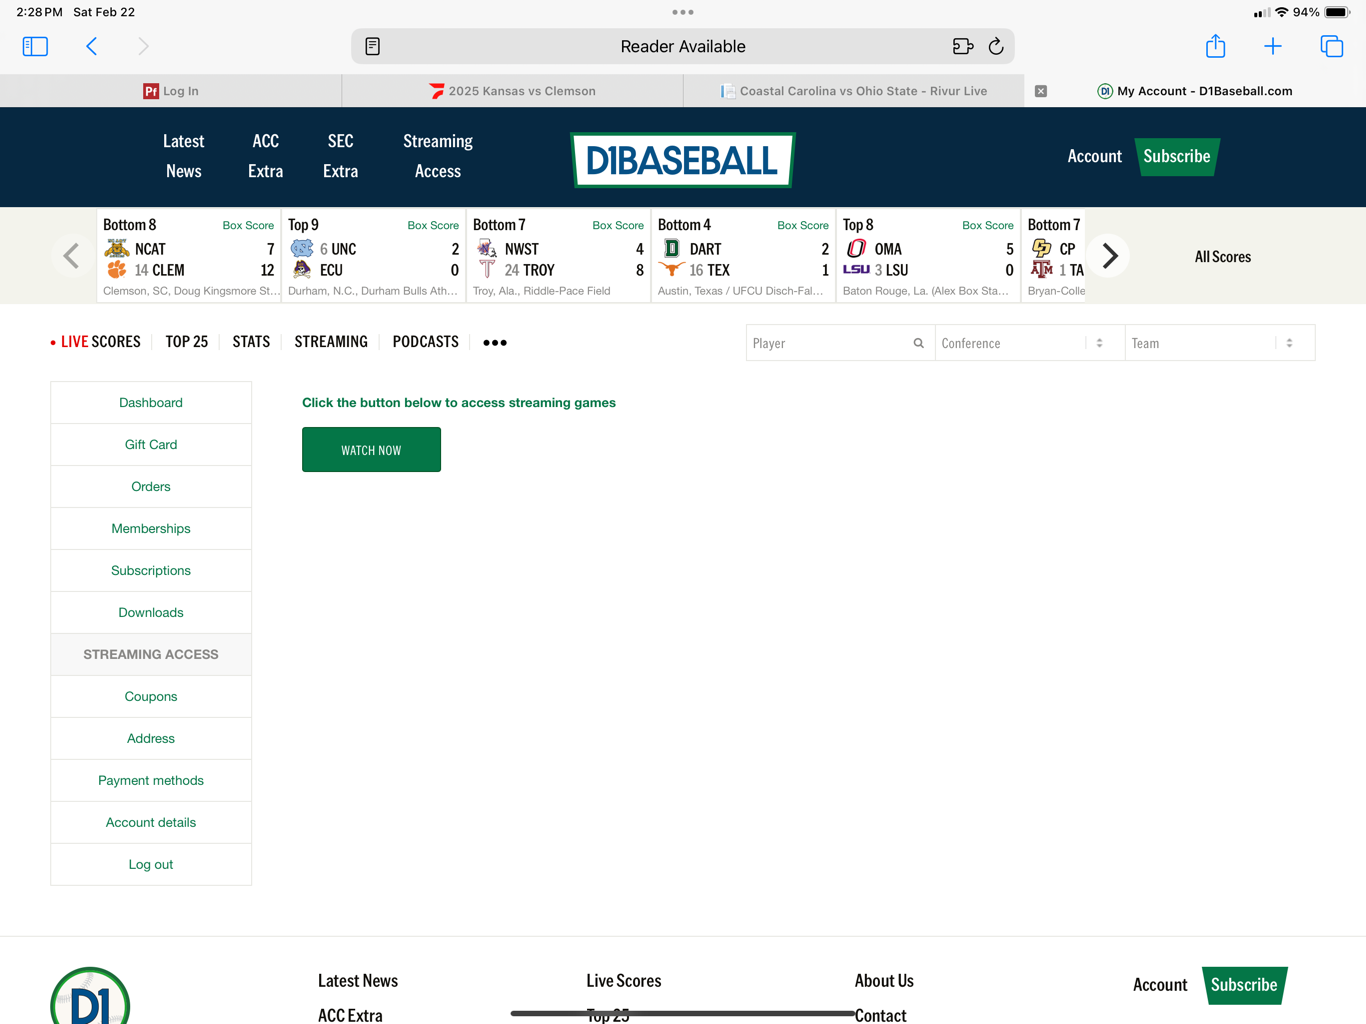Select Streaming Access in account sidebar

(151, 655)
